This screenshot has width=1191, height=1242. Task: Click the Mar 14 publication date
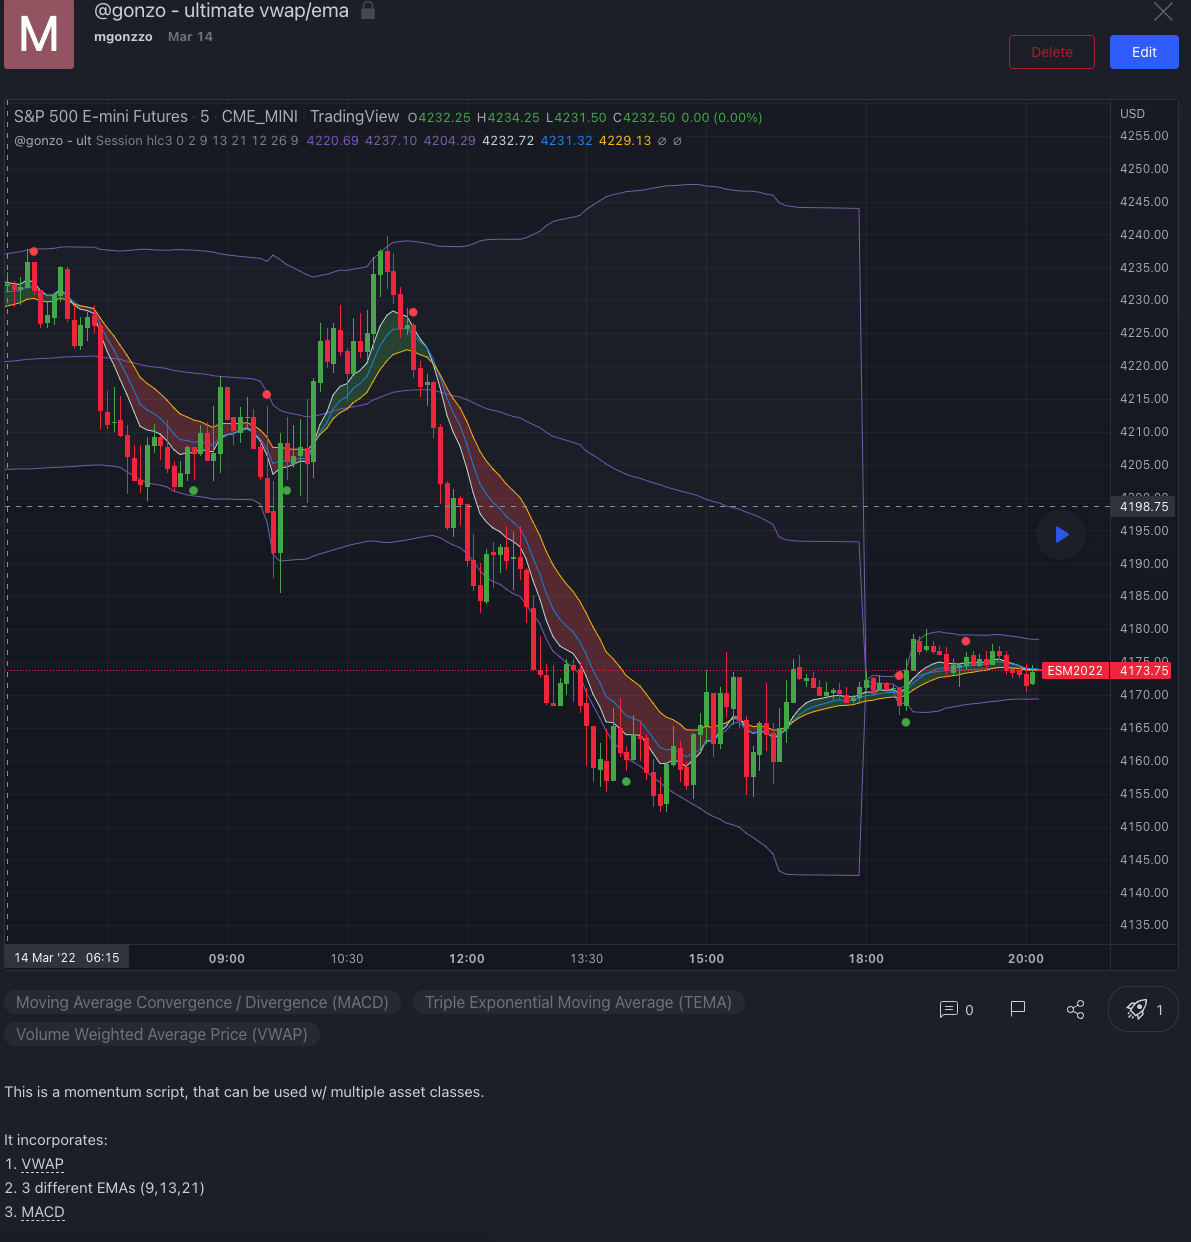(x=190, y=36)
